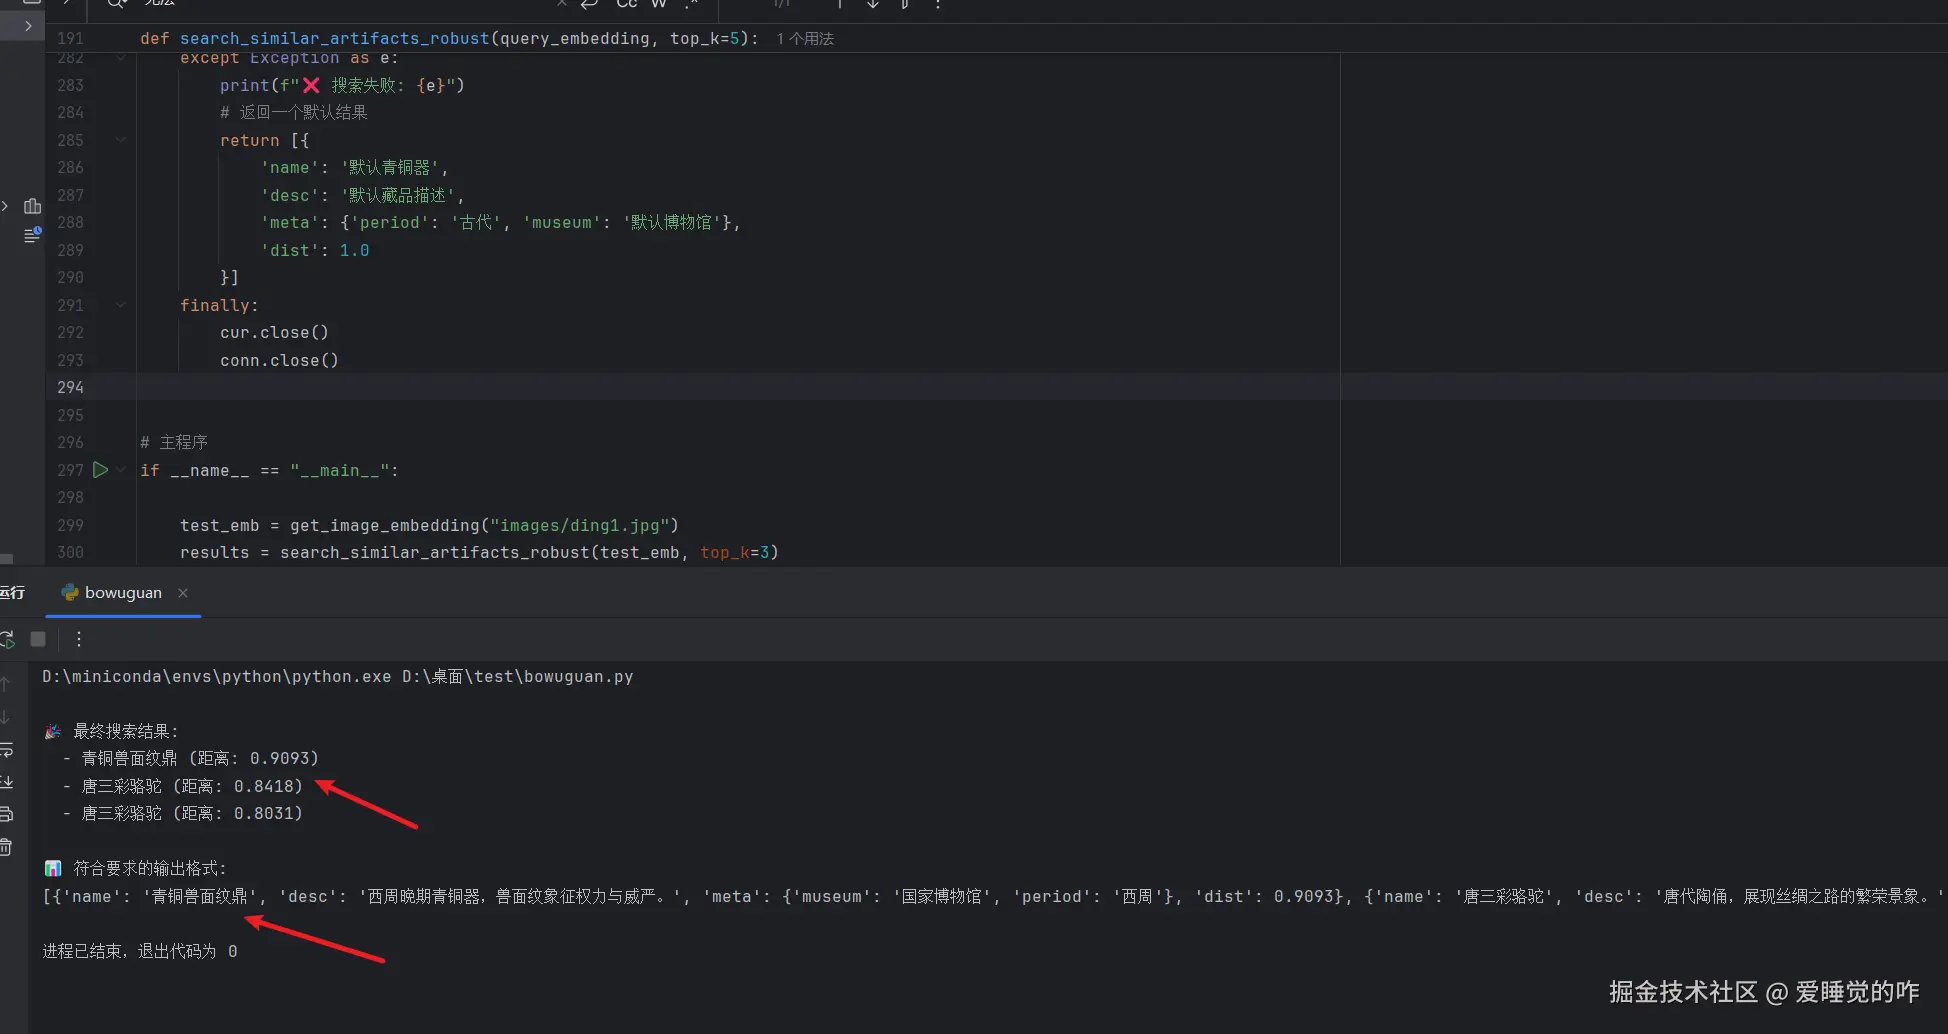
Task: Switch to the bowuguan run tab
Action: [122, 593]
